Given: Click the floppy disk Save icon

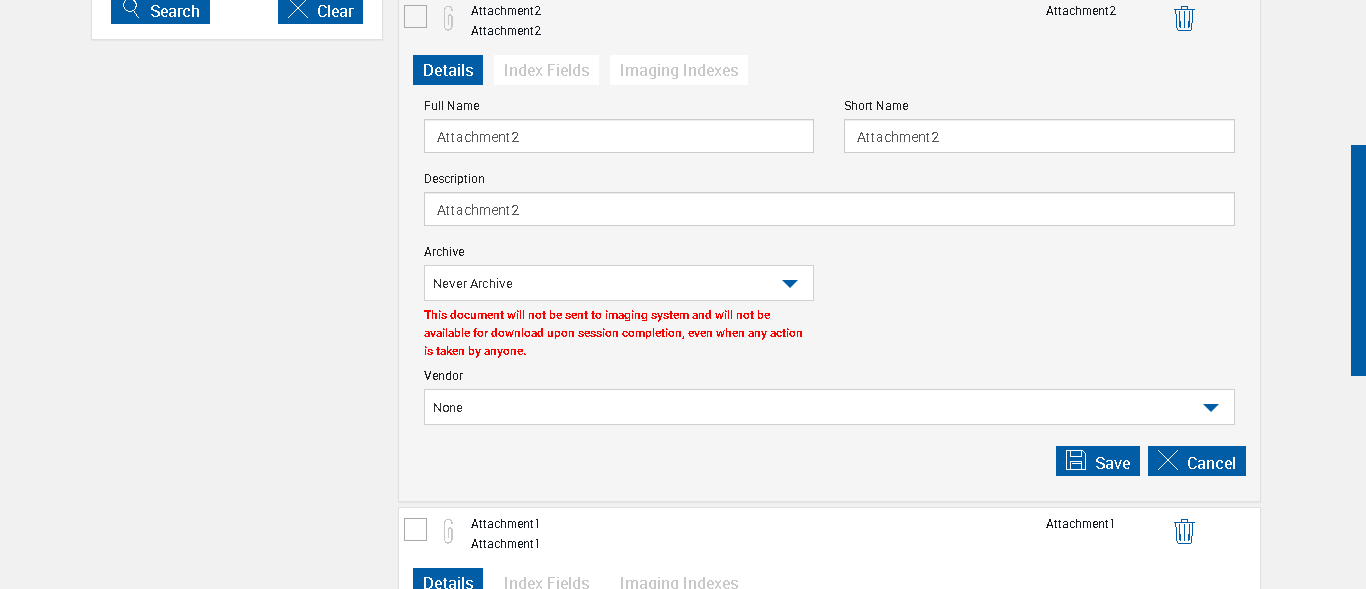Looking at the screenshot, I should 1076,461.
